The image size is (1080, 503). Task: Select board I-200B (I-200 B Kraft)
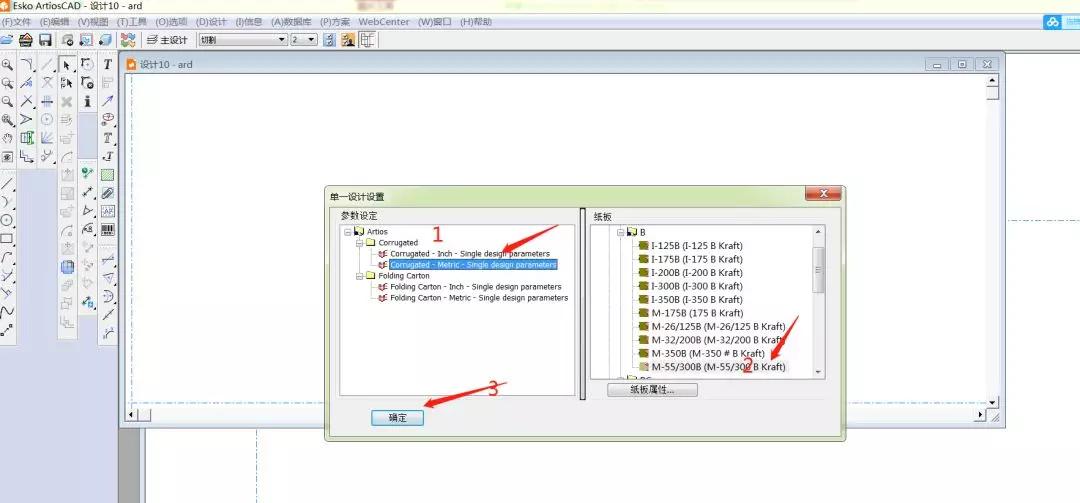click(697, 273)
